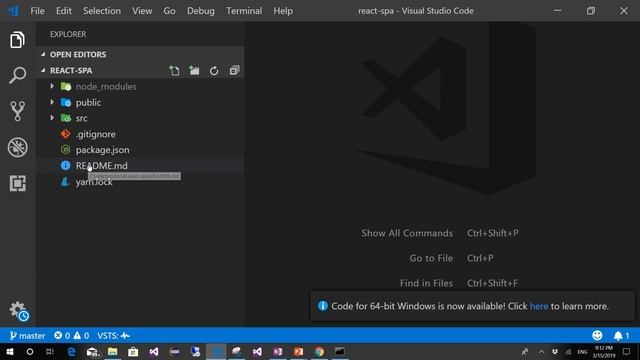640x360 pixels.
Task: Click the 'Go to File' text
Action: tap(431, 258)
